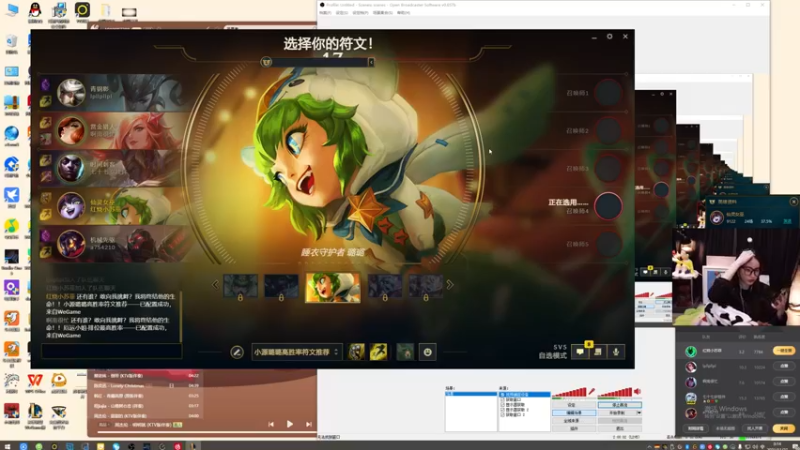800x450 pixels.
Task: Click the yellow button on first player row
Action: click(784, 351)
